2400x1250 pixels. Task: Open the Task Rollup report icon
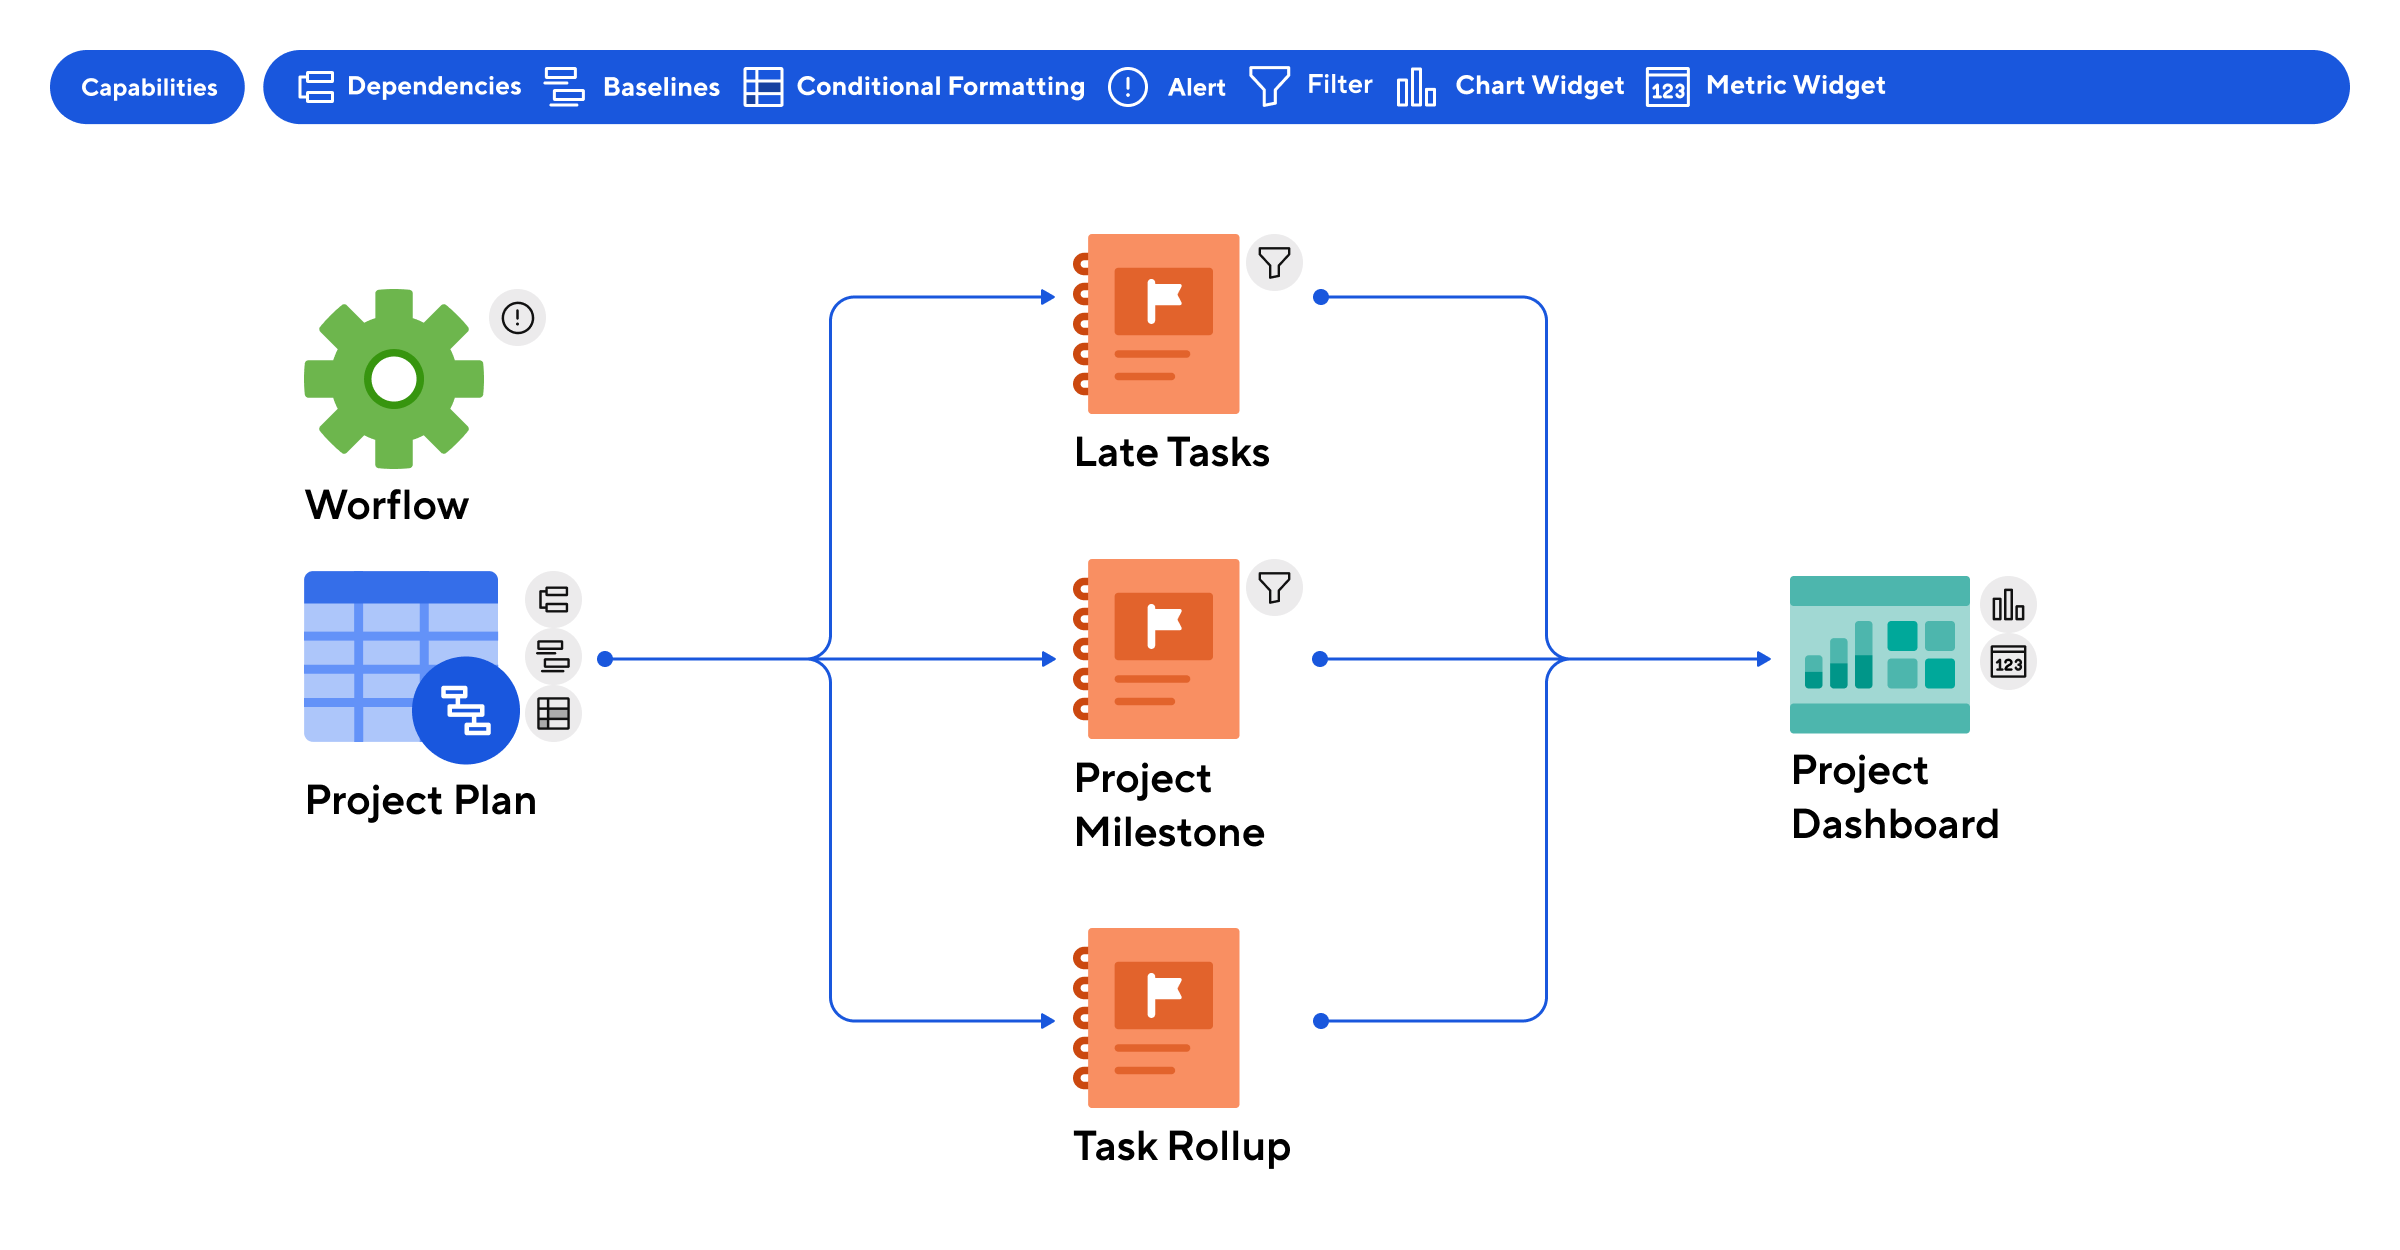click(x=1160, y=1018)
